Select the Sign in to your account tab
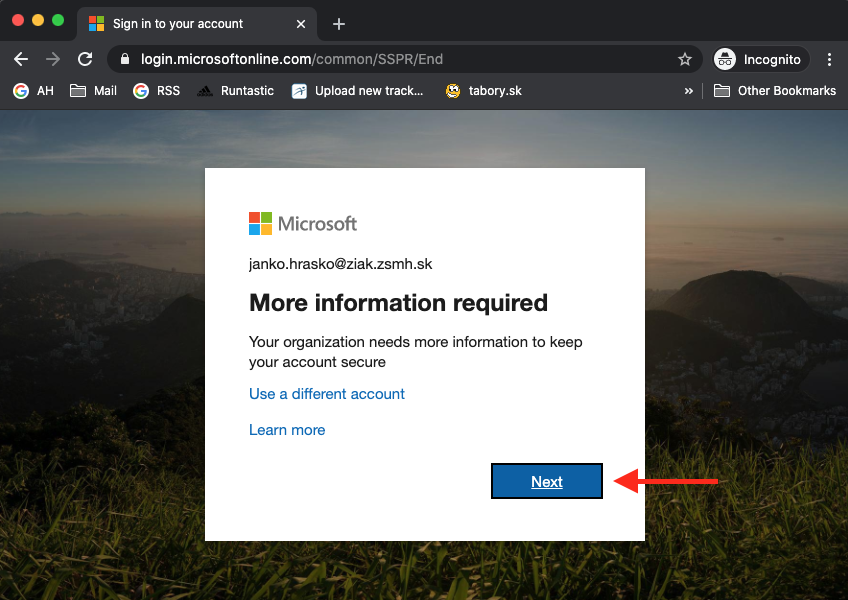848x600 pixels. (x=180, y=23)
